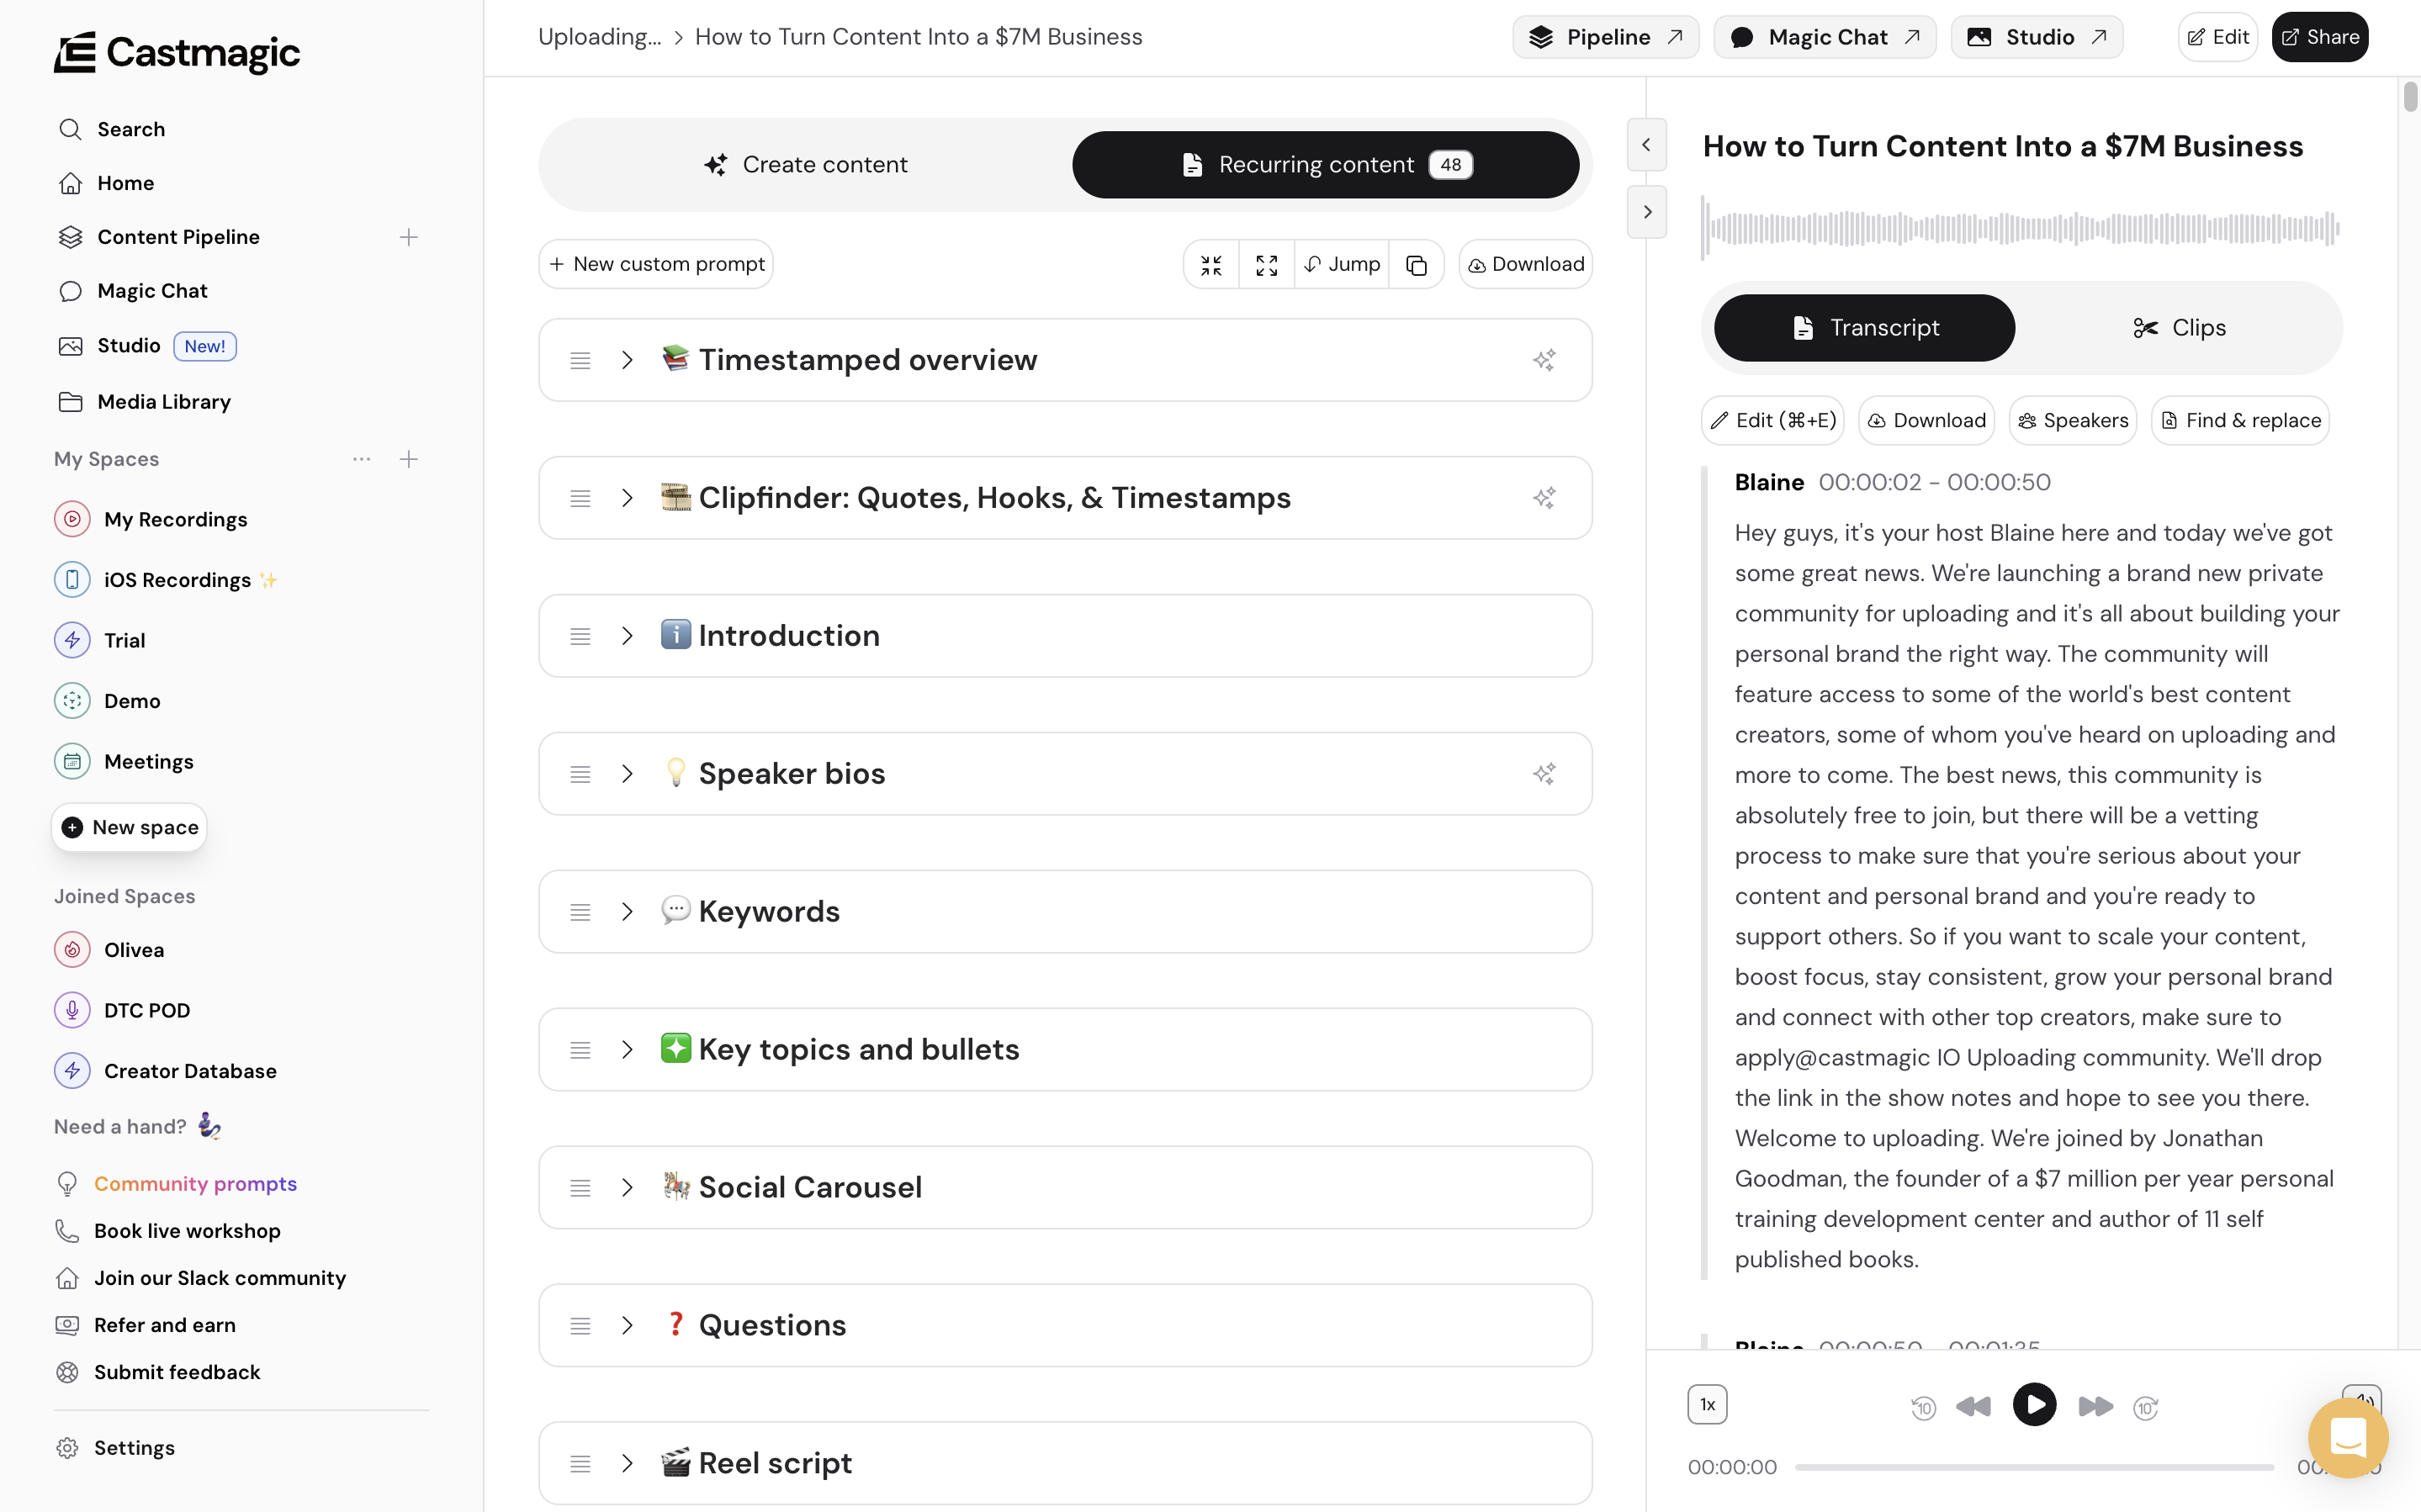Screen dimensions: 2421x1512
Task: Expand the Timestamped overview section
Action: point(627,360)
